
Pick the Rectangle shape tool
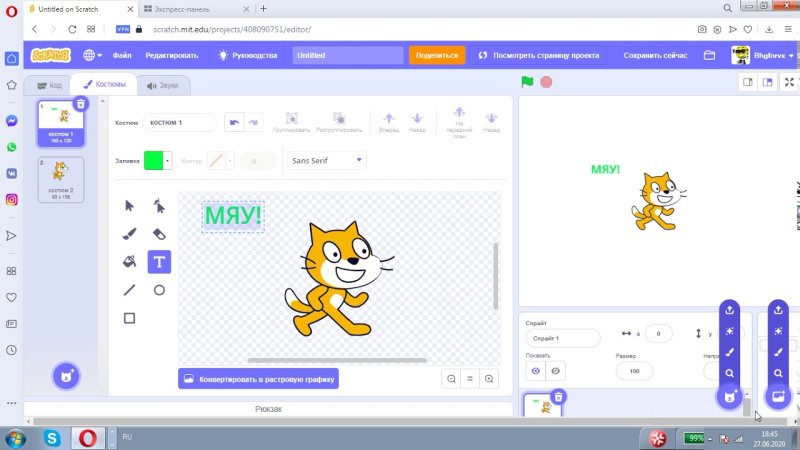click(129, 318)
